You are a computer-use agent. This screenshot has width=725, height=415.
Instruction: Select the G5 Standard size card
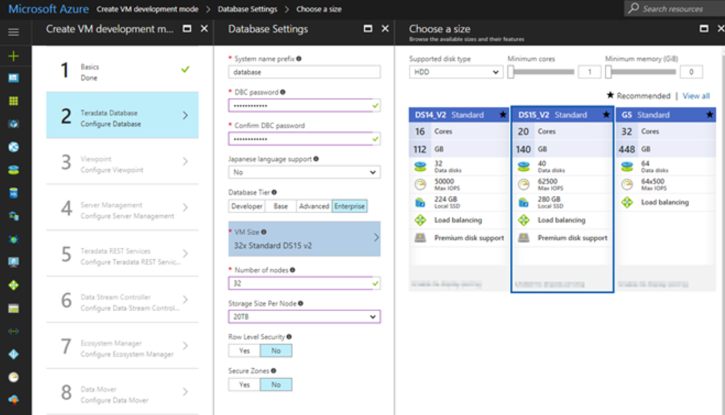tap(666, 199)
